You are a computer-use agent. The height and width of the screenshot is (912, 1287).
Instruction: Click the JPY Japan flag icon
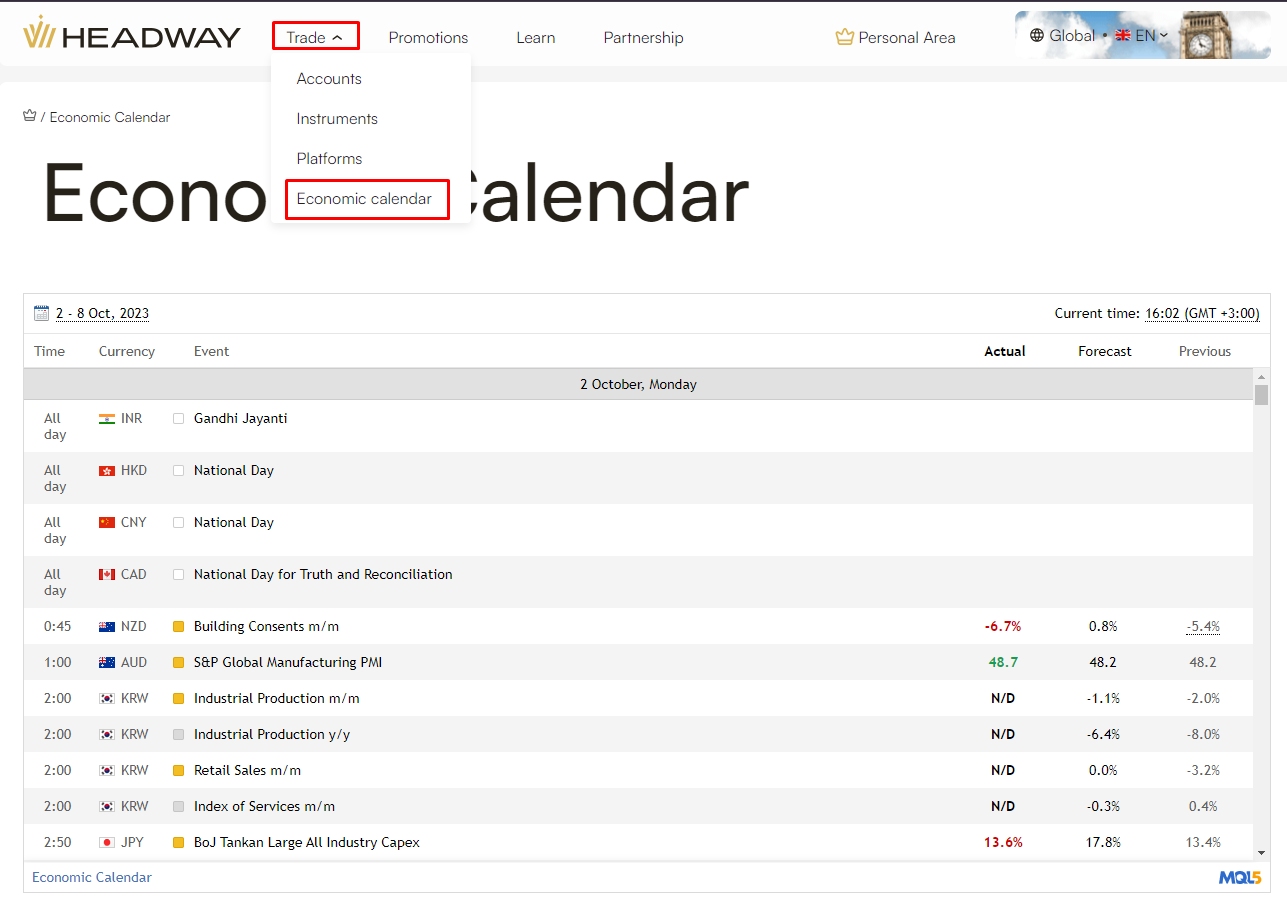pyautogui.click(x=107, y=843)
